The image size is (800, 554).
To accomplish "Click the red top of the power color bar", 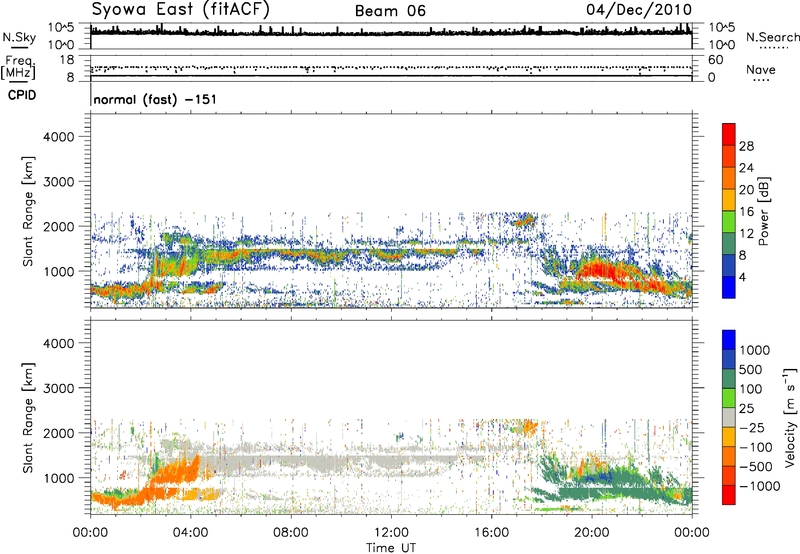I will pyautogui.click(x=729, y=134).
